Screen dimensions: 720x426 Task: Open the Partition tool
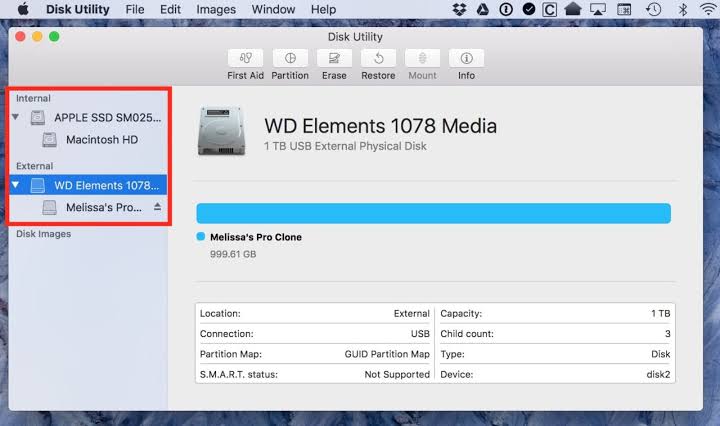click(x=290, y=58)
